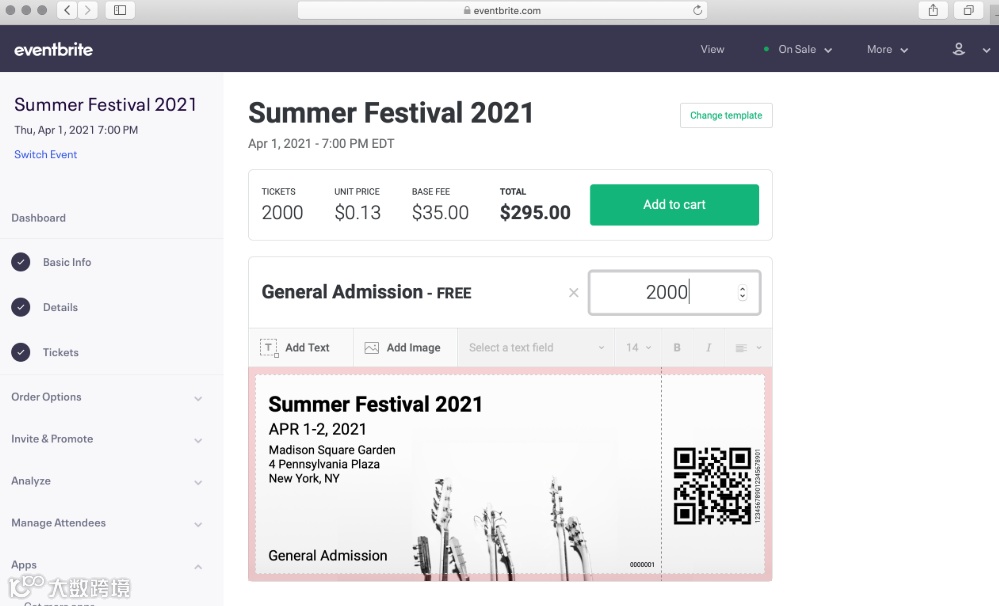Click the Add to cart button

point(674,205)
